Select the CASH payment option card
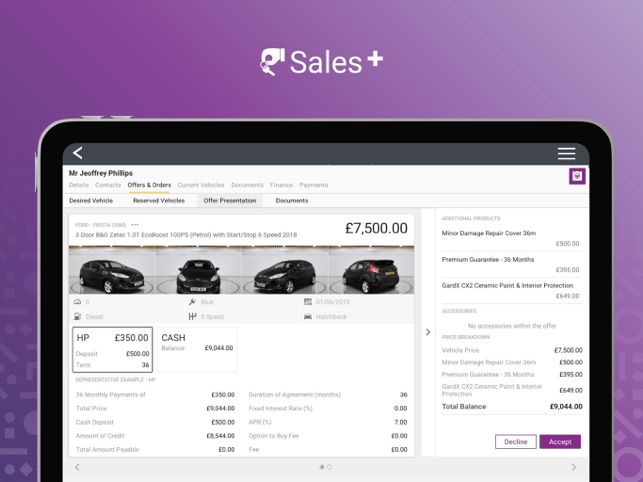This screenshot has width=643, height=482. click(x=197, y=350)
